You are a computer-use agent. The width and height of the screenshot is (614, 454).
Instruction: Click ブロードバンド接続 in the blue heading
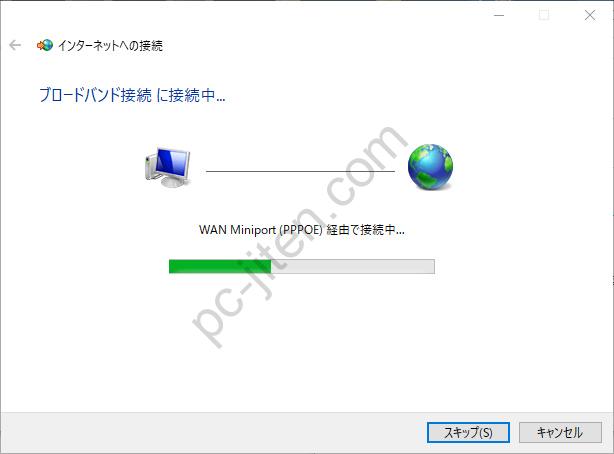pyautogui.click(x=95, y=95)
